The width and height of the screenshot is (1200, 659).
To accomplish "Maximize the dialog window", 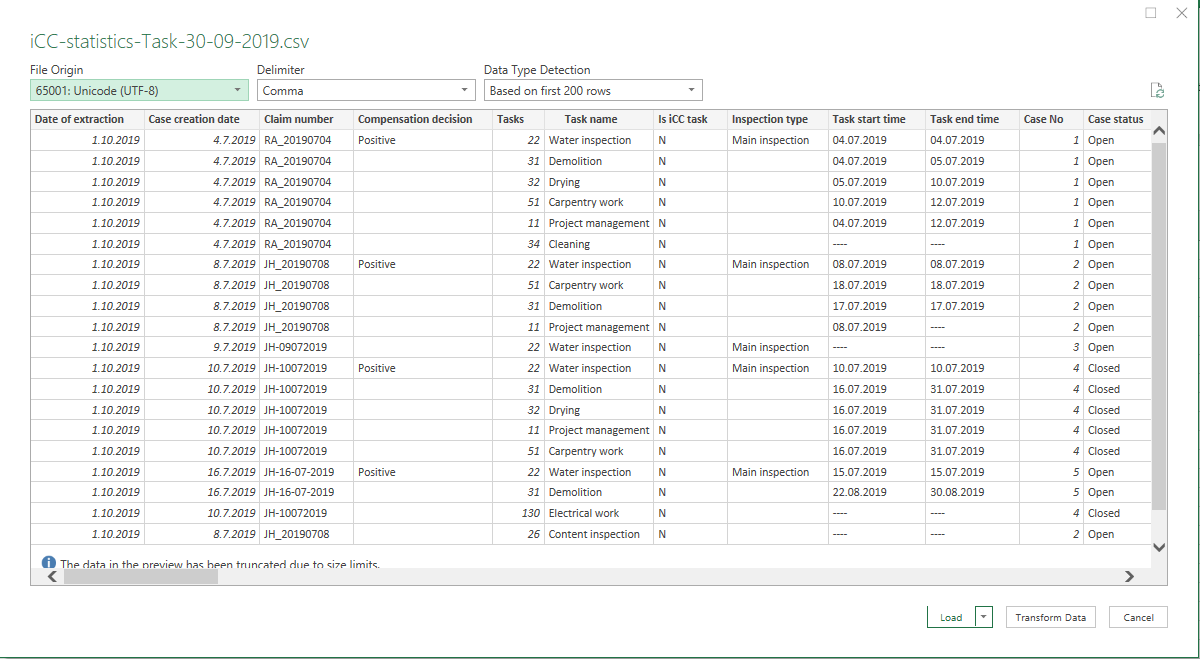I will [1151, 13].
